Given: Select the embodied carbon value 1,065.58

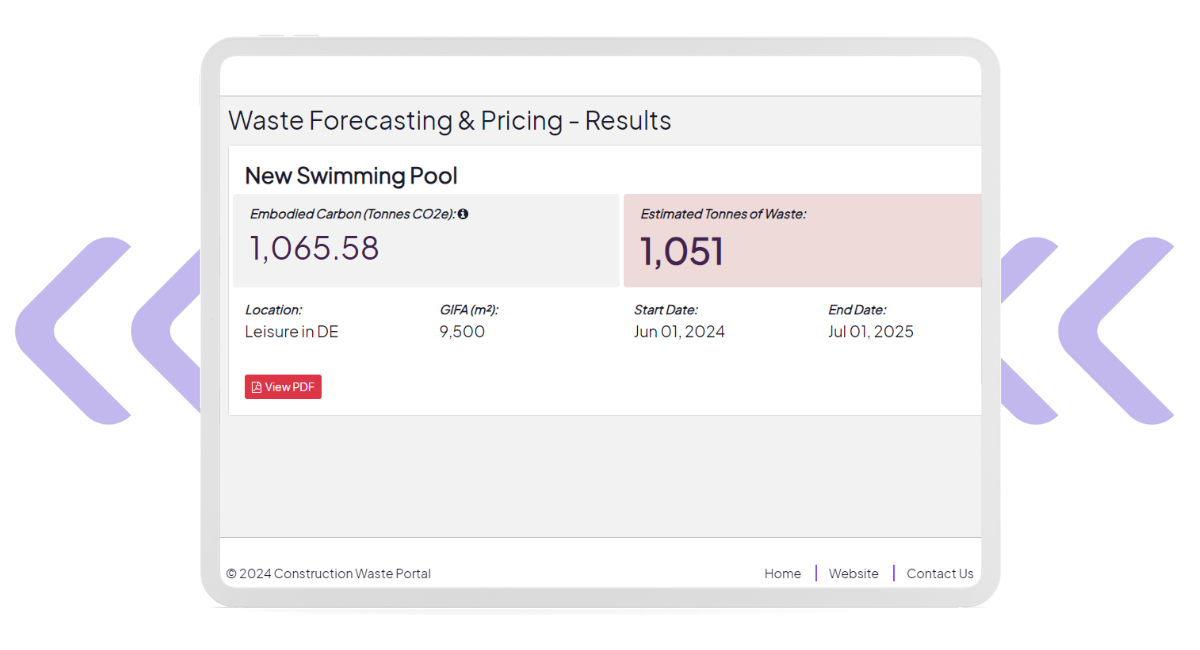Looking at the screenshot, I should point(314,248).
